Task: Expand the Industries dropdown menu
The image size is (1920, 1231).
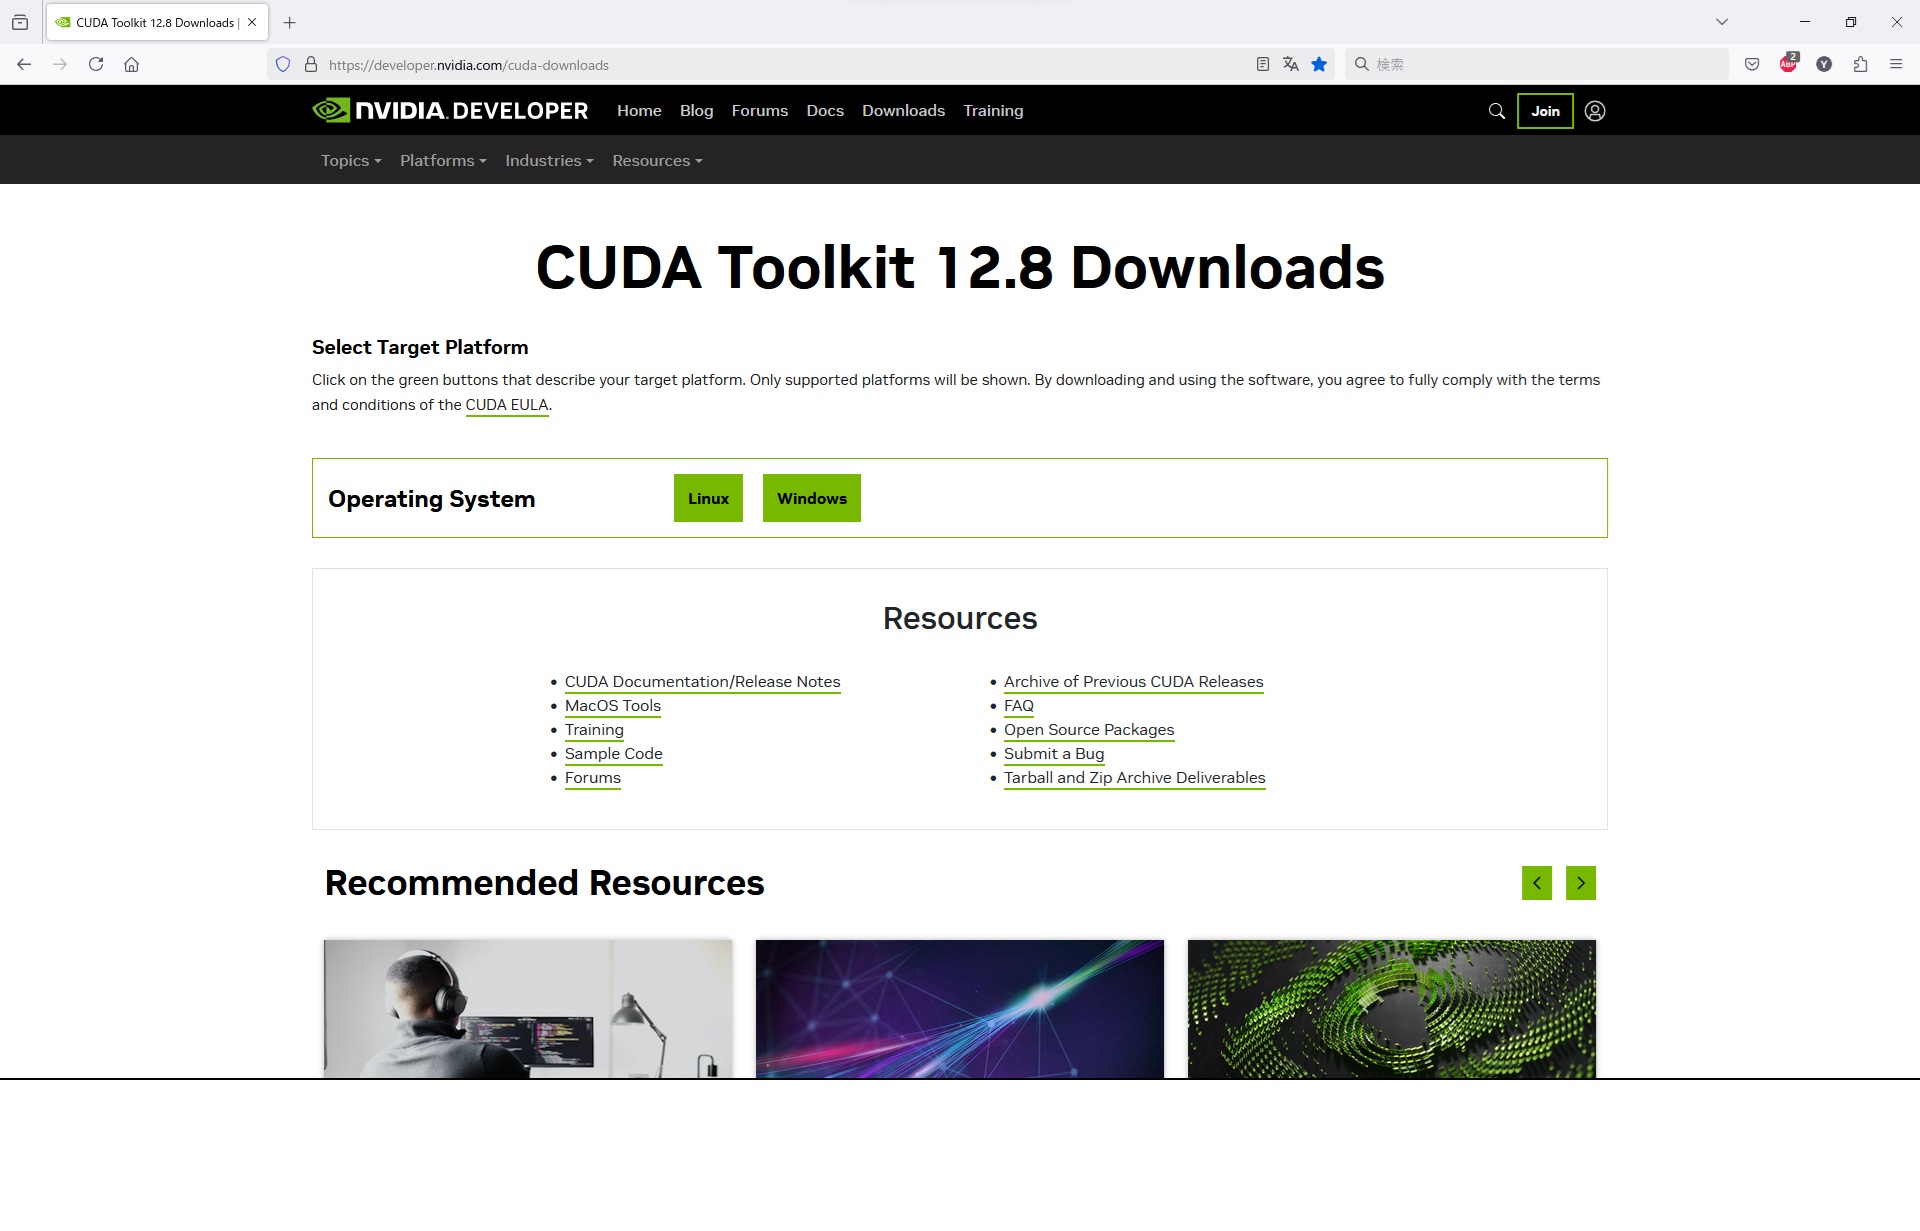Action: (x=549, y=161)
